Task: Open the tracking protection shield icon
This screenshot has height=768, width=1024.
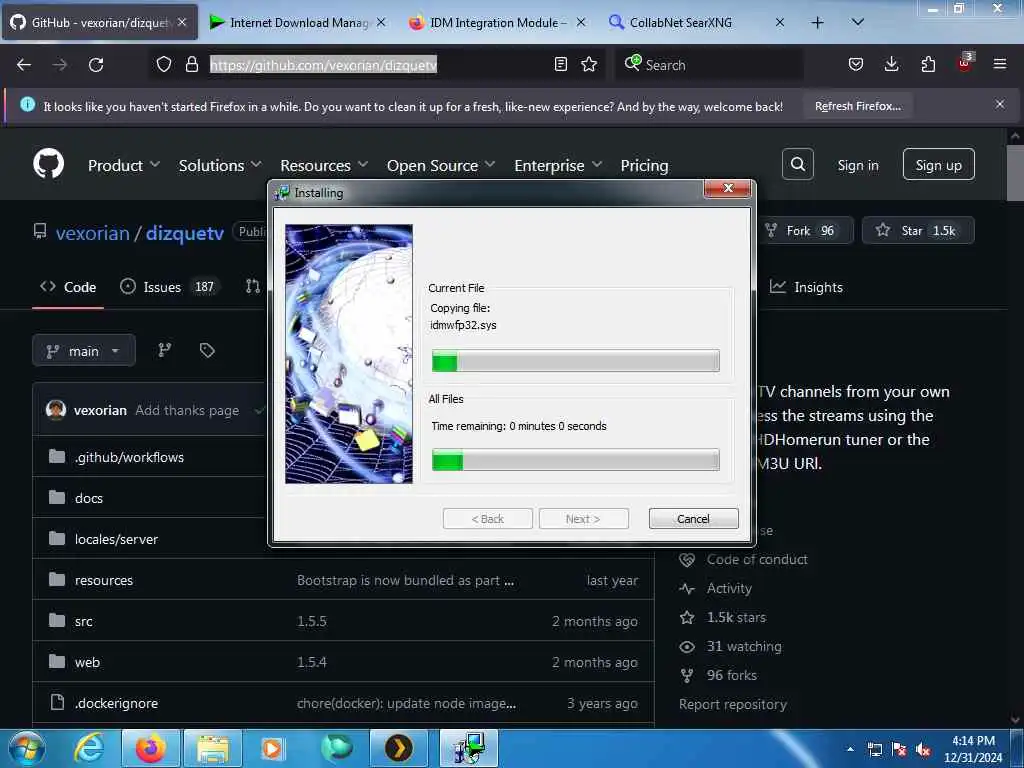Action: [163, 64]
